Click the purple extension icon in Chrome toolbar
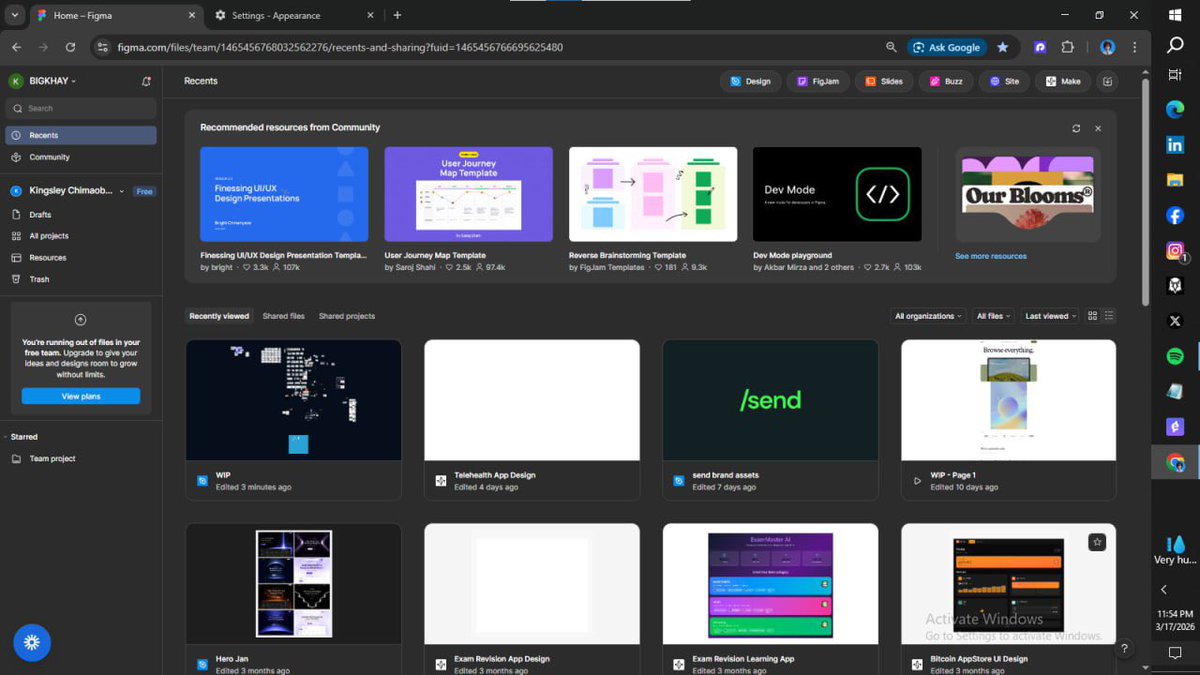Viewport: 1200px width, 675px height. click(x=1040, y=47)
